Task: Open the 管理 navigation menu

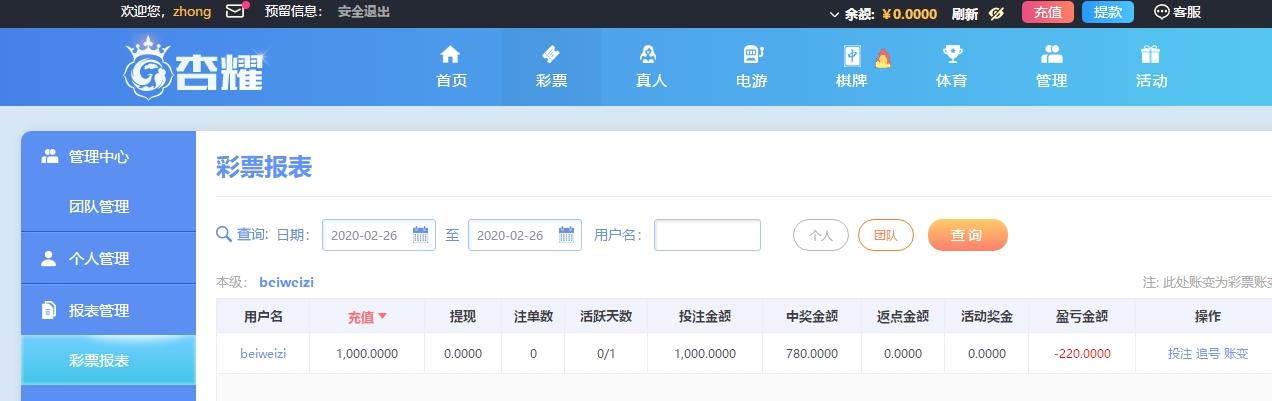Action: coord(1051,66)
